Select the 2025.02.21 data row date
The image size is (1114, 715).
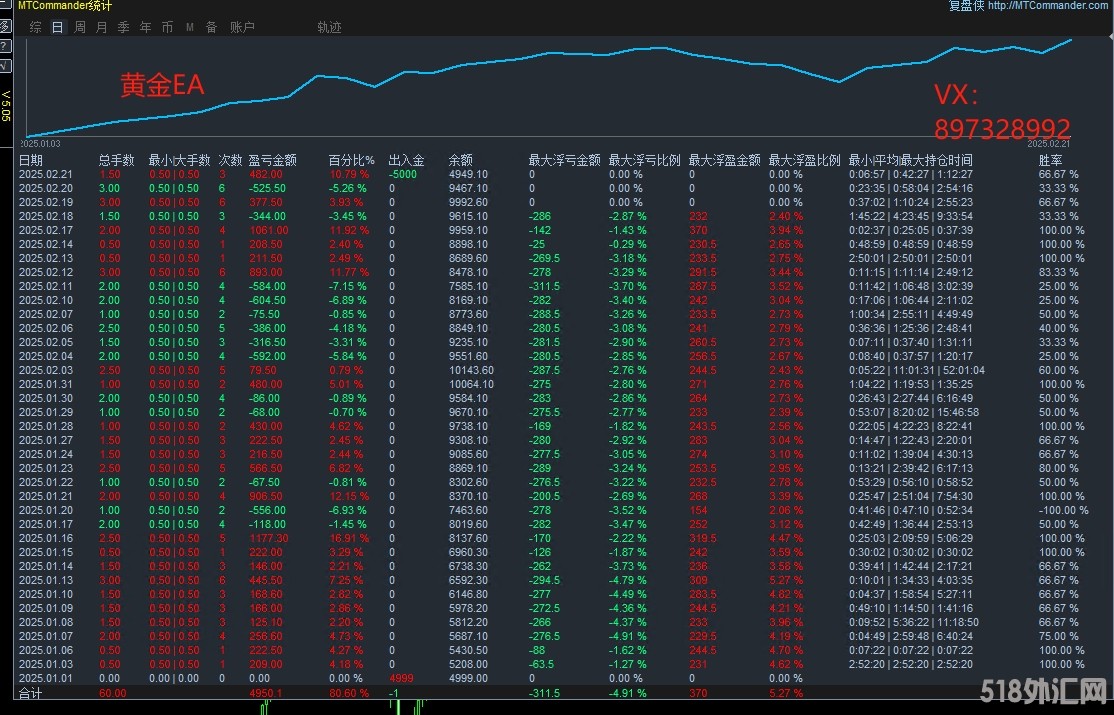click(46, 174)
